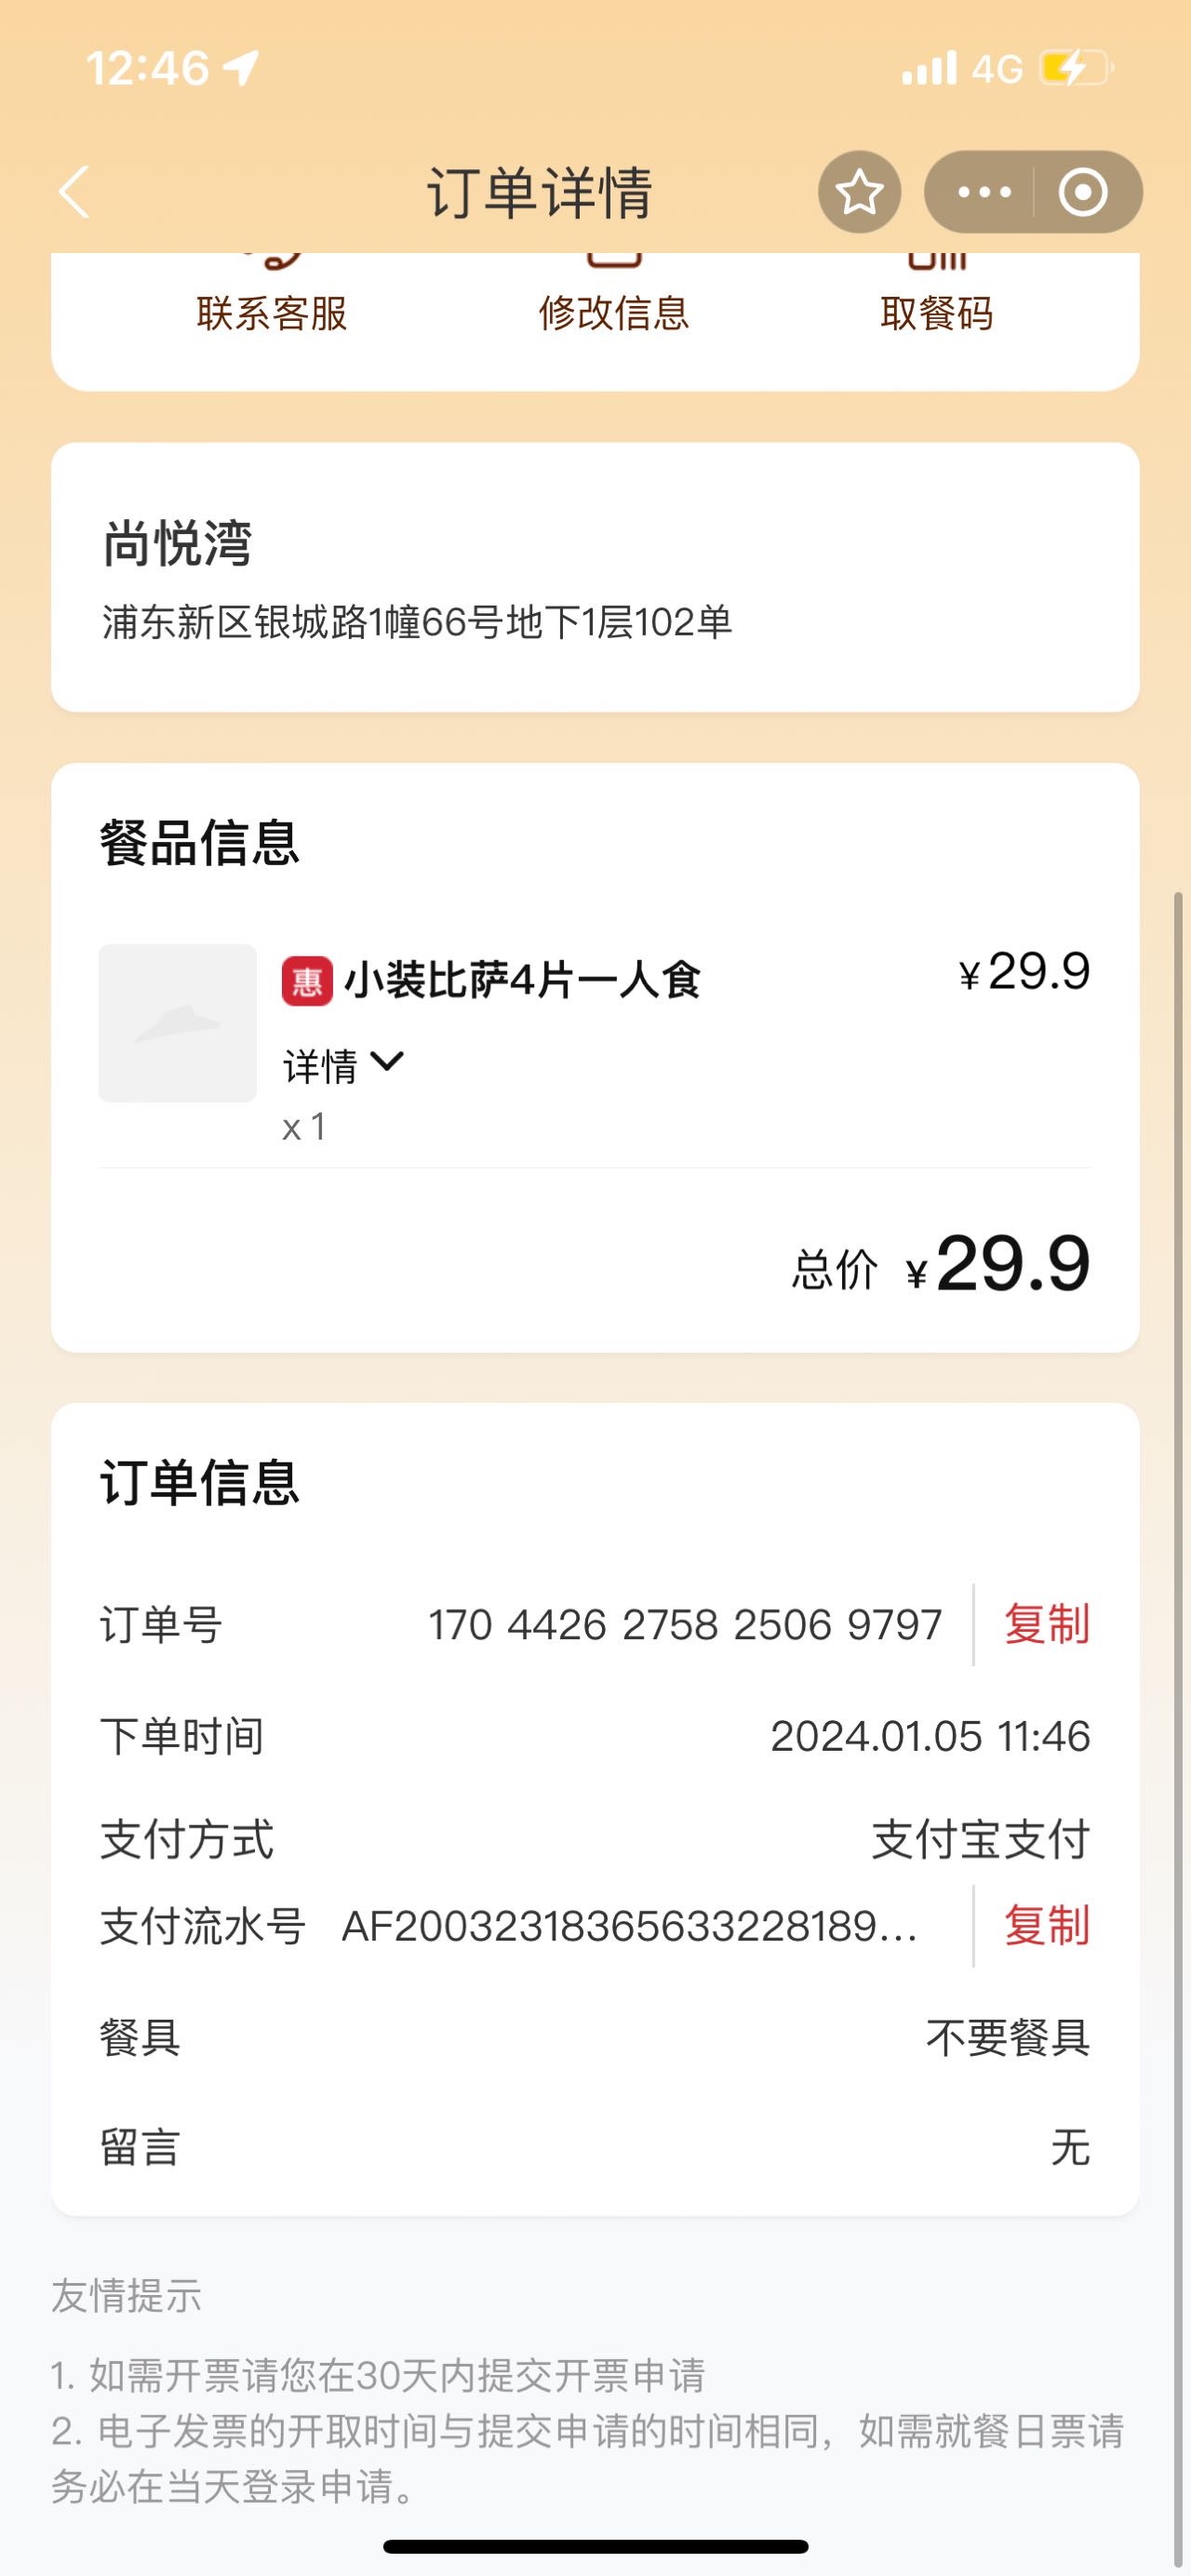The height and width of the screenshot is (2576, 1191).
Task: Tap the 订单详情 page title
Action: click(x=540, y=192)
